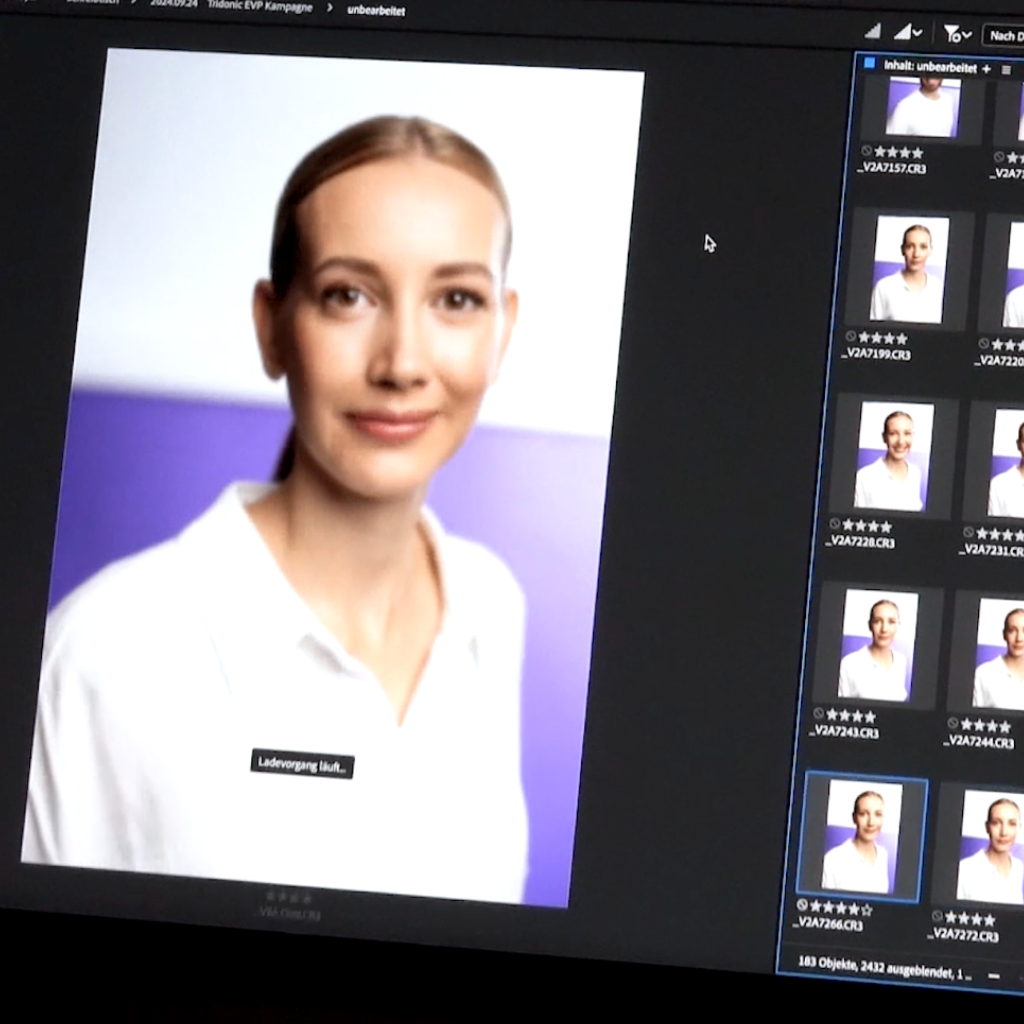Image resolution: width=1024 pixels, height=1024 pixels.
Task: Click unbearbeitet in the breadcrumb path
Action: (375, 8)
